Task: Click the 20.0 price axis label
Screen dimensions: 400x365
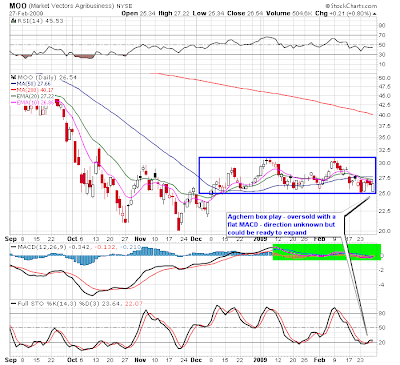Action: click(384, 231)
